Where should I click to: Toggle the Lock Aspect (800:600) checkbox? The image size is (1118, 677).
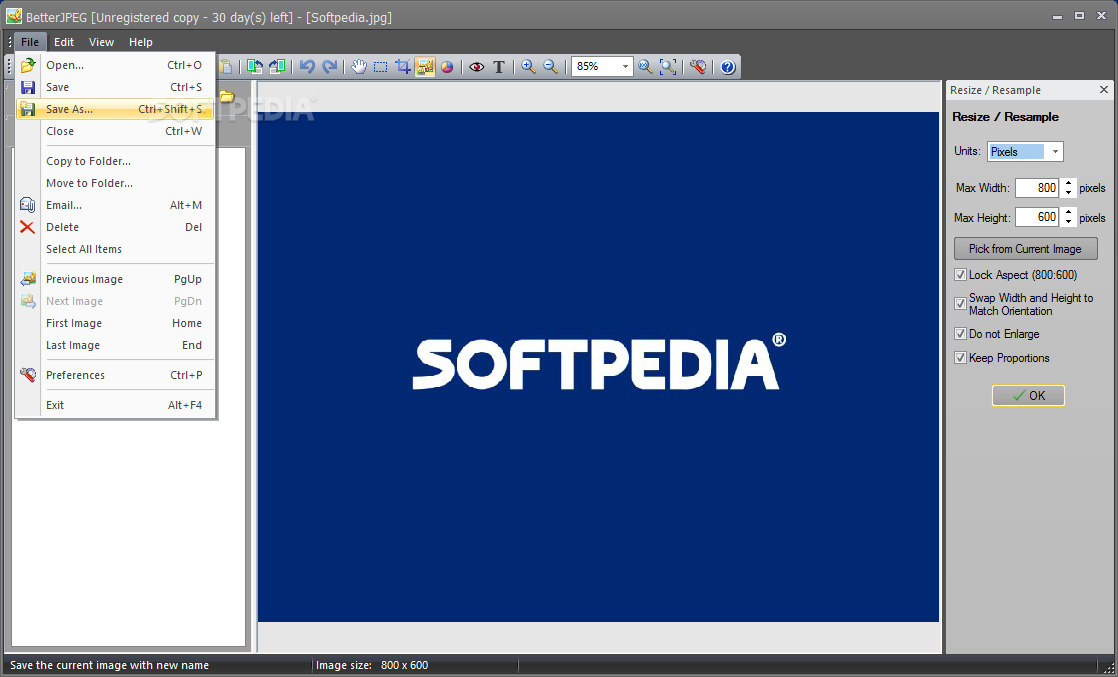point(960,275)
